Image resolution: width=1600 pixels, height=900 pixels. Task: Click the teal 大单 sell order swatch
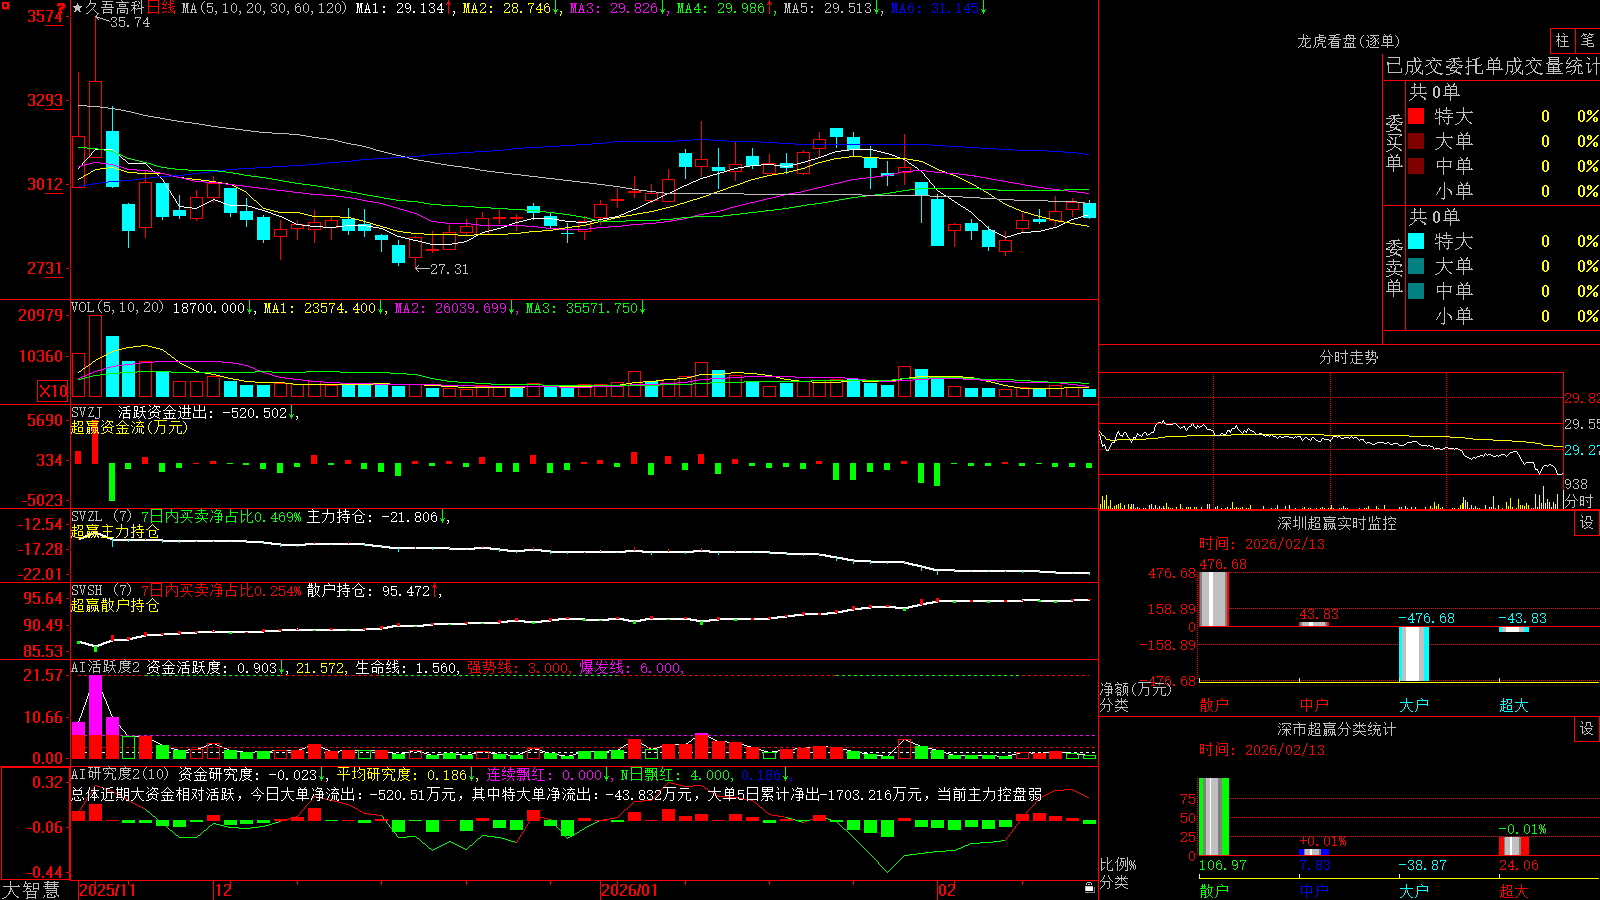1416,266
